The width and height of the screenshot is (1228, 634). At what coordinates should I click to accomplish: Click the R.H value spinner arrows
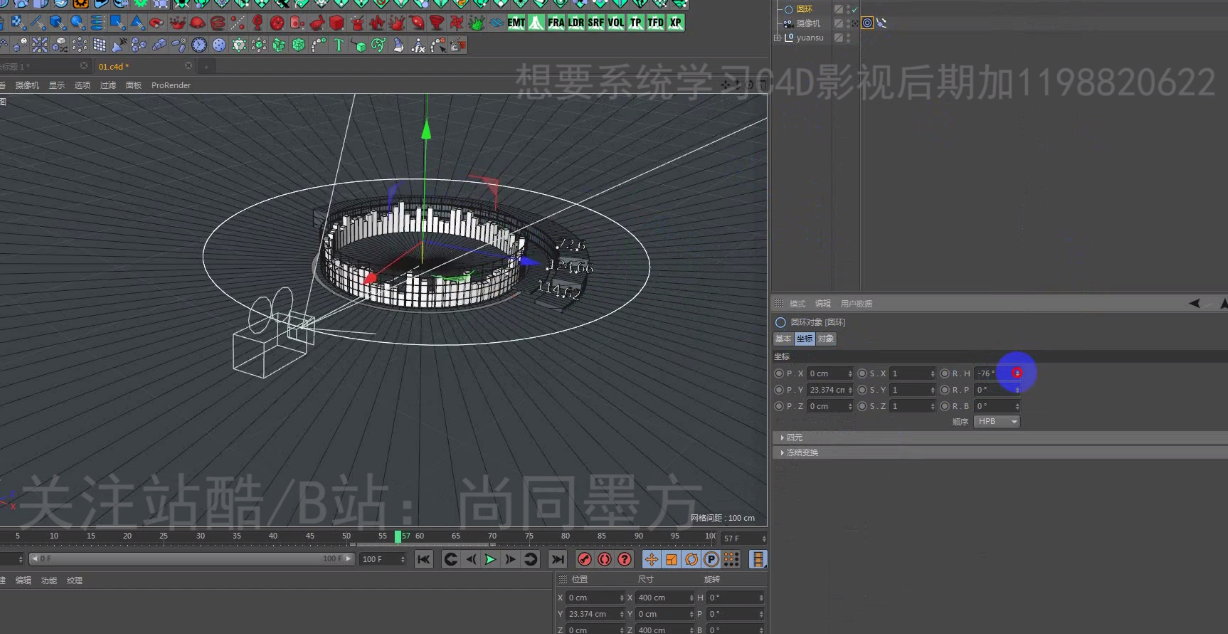[x=1017, y=373]
